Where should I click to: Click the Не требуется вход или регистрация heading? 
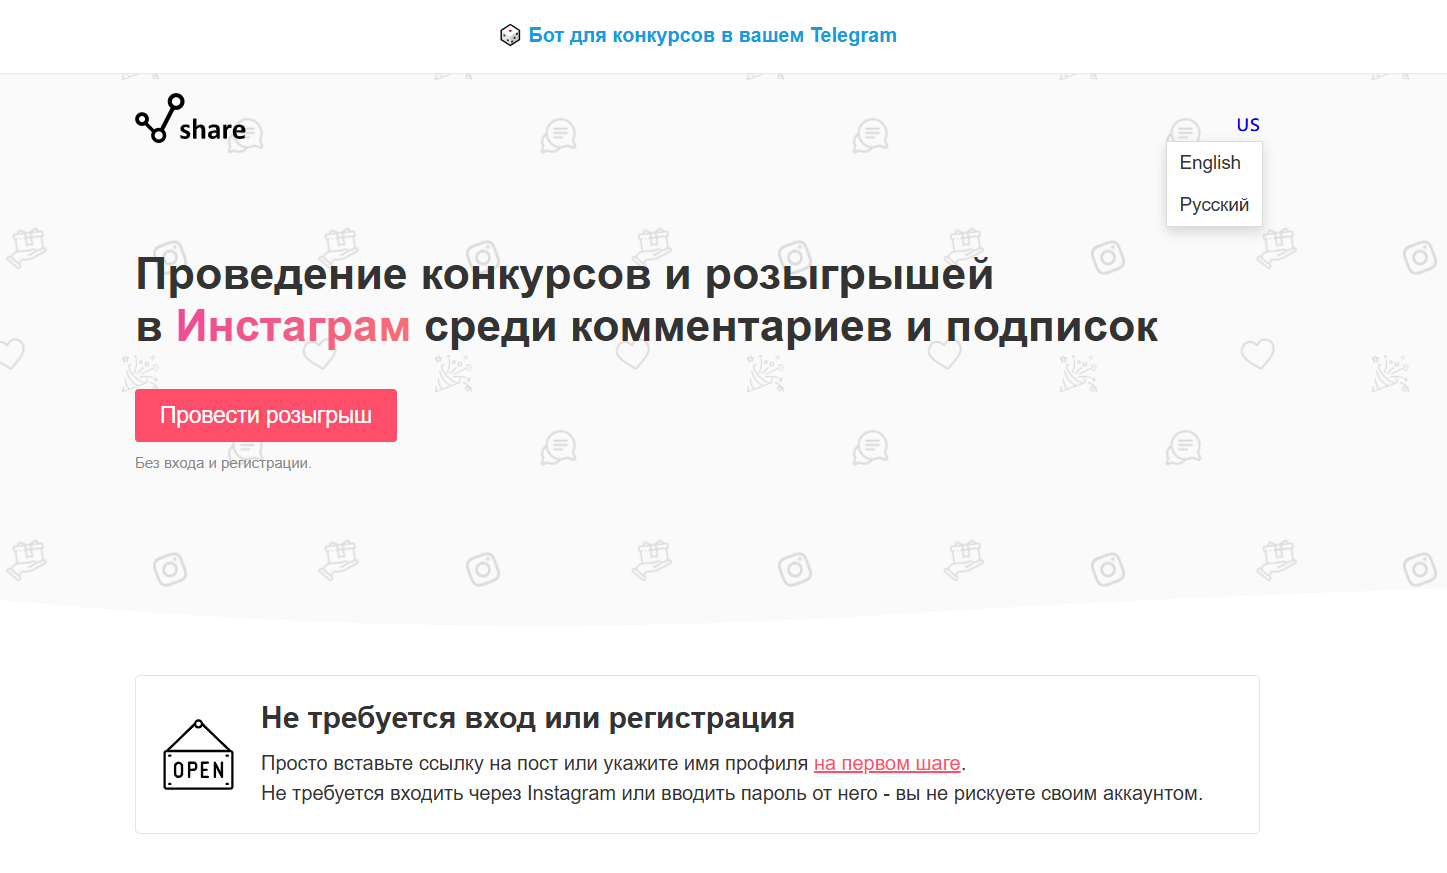click(x=528, y=718)
